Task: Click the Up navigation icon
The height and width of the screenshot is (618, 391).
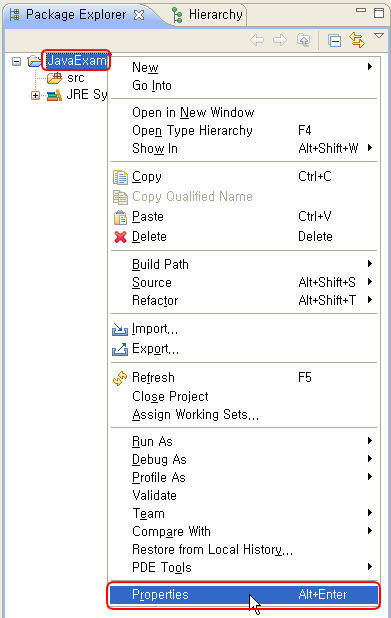Action: (303, 40)
